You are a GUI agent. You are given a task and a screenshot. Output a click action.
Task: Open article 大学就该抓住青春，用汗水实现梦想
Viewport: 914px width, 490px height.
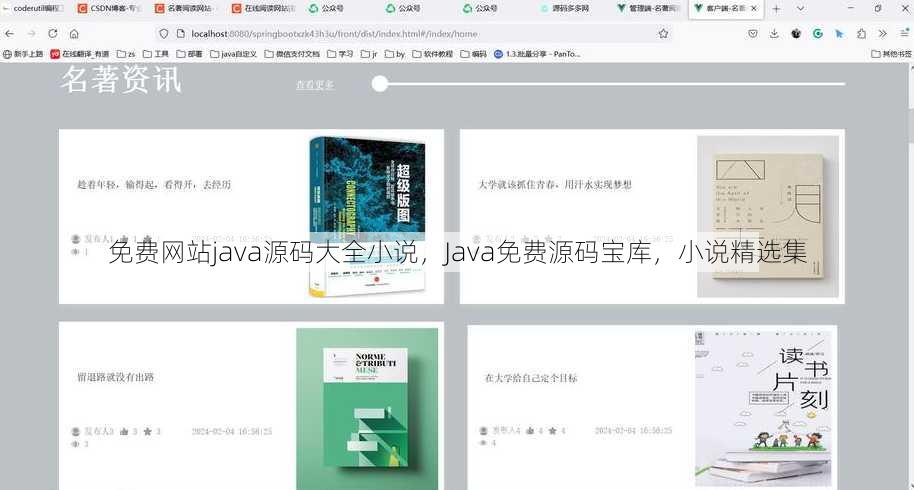(x=555, y=185)
